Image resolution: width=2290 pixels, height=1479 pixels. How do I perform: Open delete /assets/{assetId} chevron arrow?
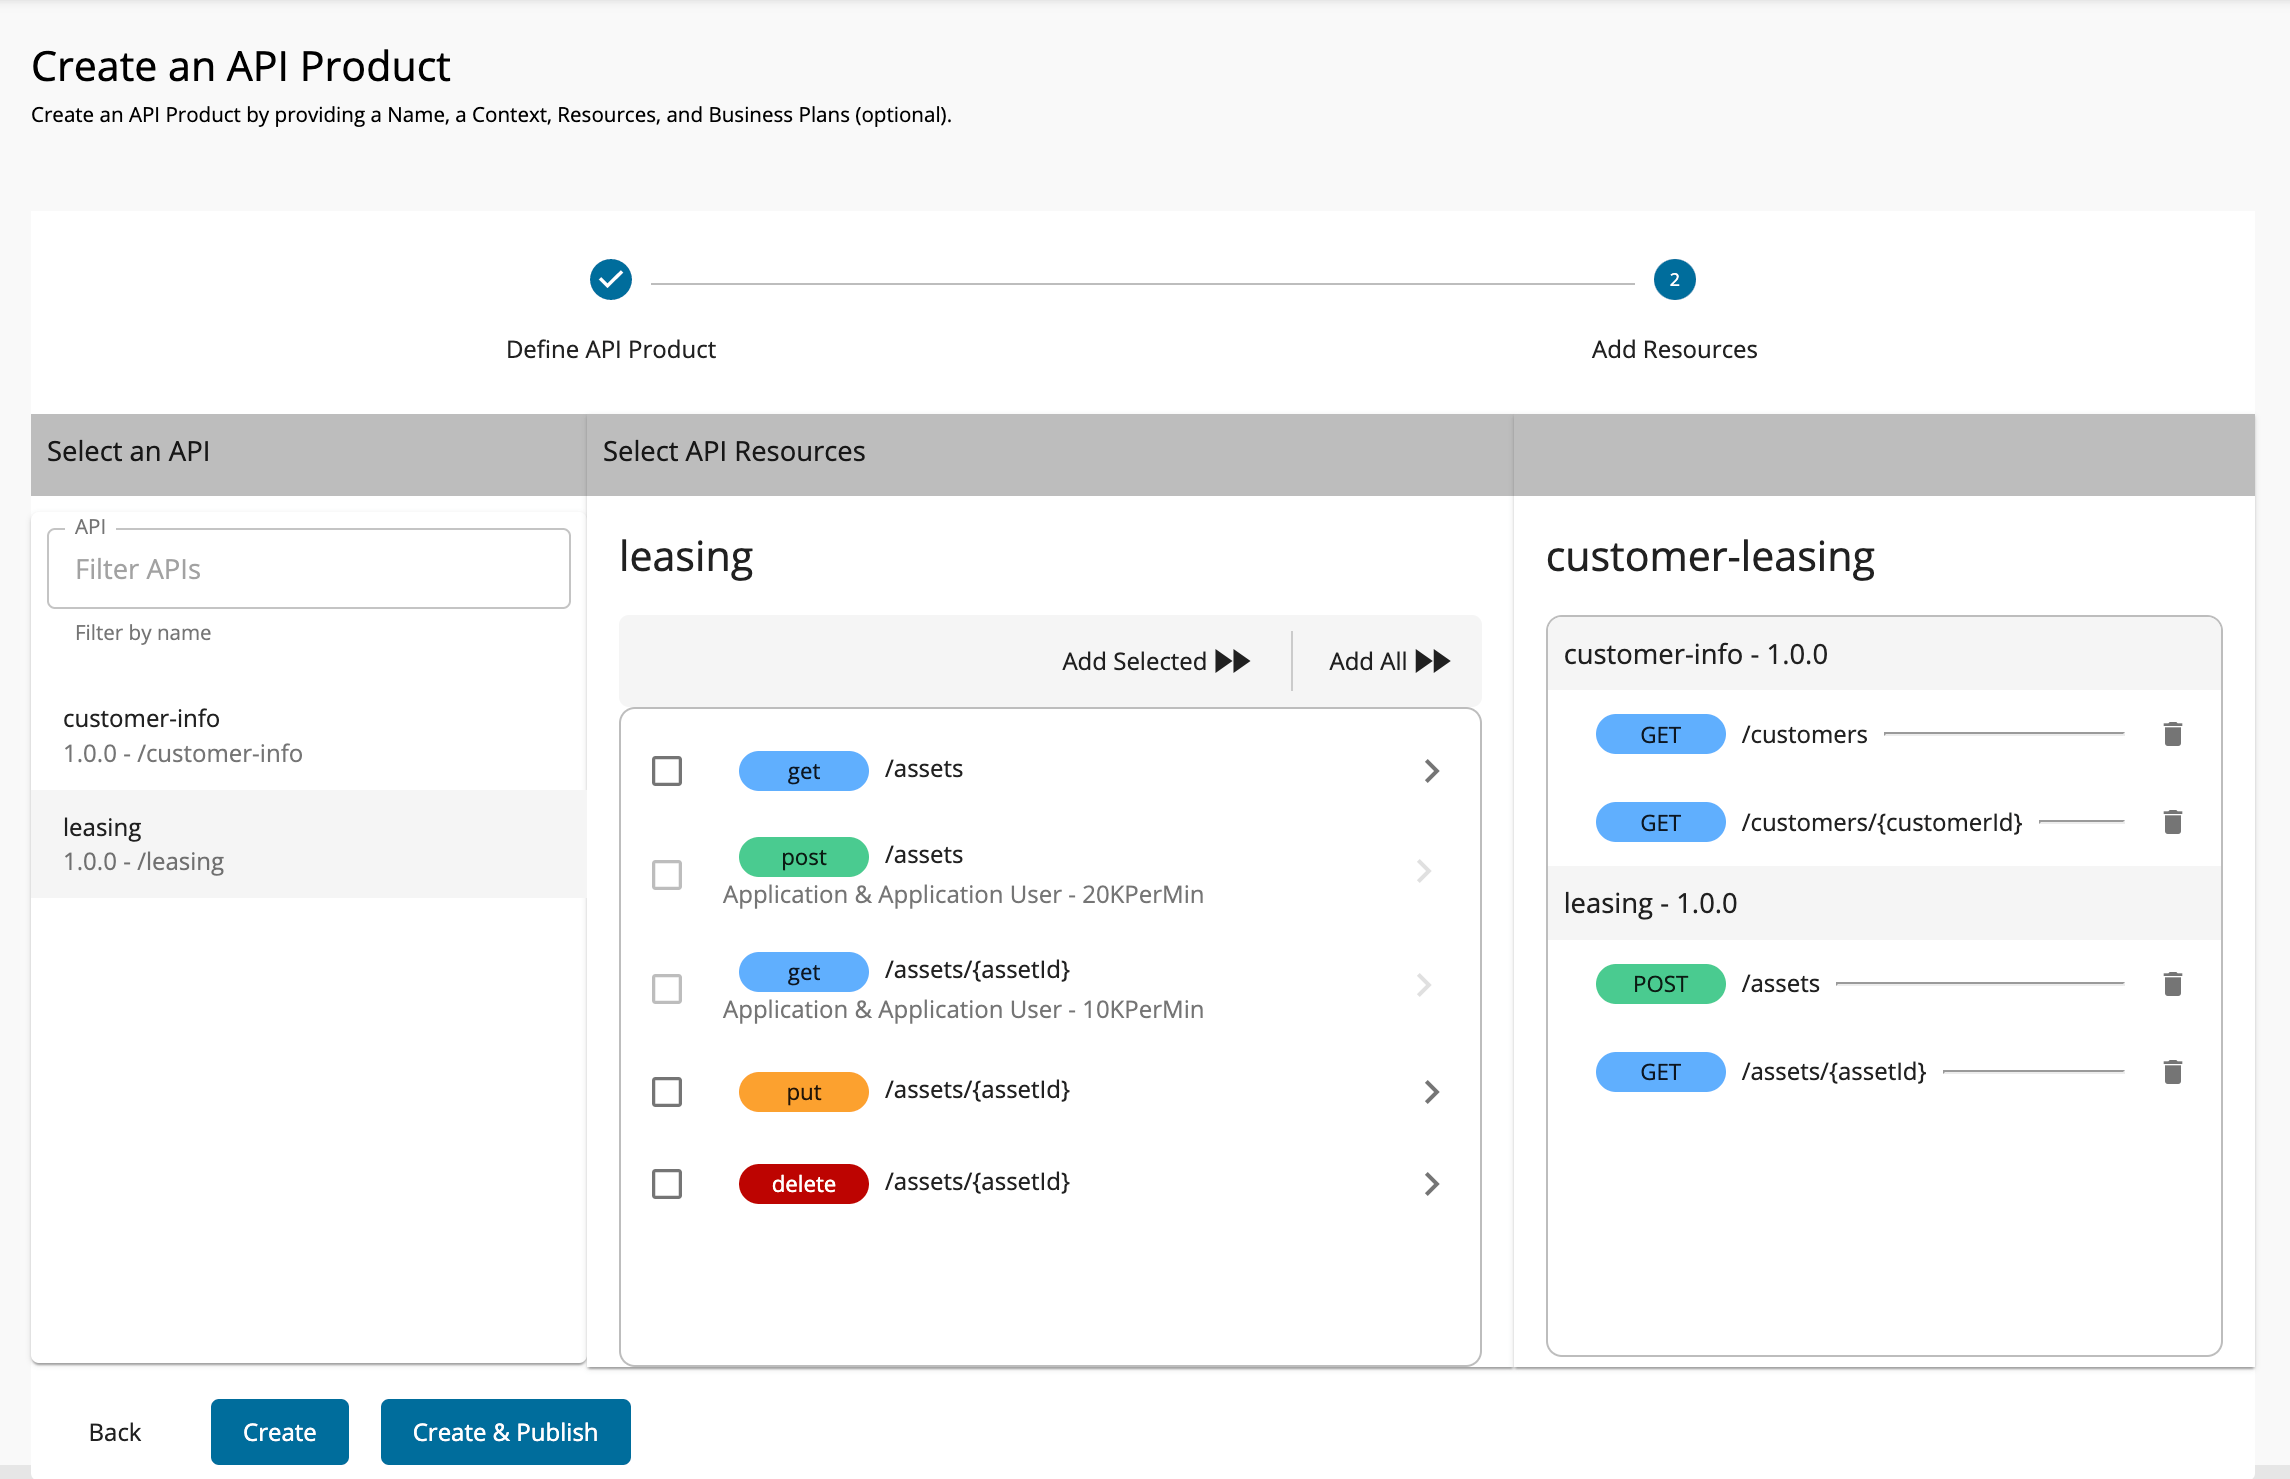[1431, 1184]
